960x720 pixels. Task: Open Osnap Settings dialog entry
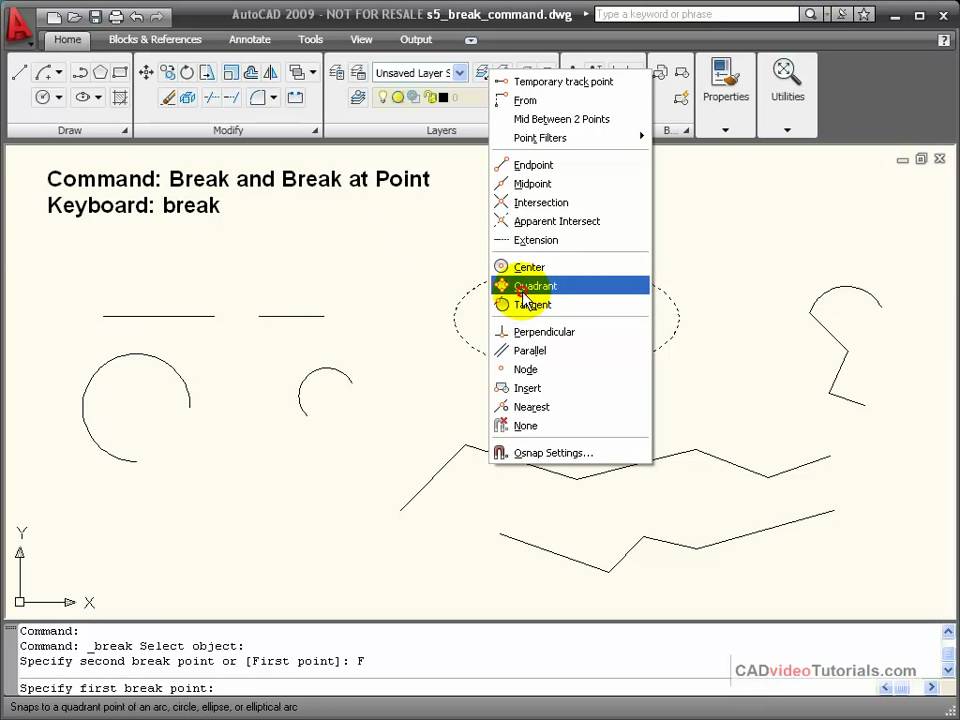tap(570, 453)
